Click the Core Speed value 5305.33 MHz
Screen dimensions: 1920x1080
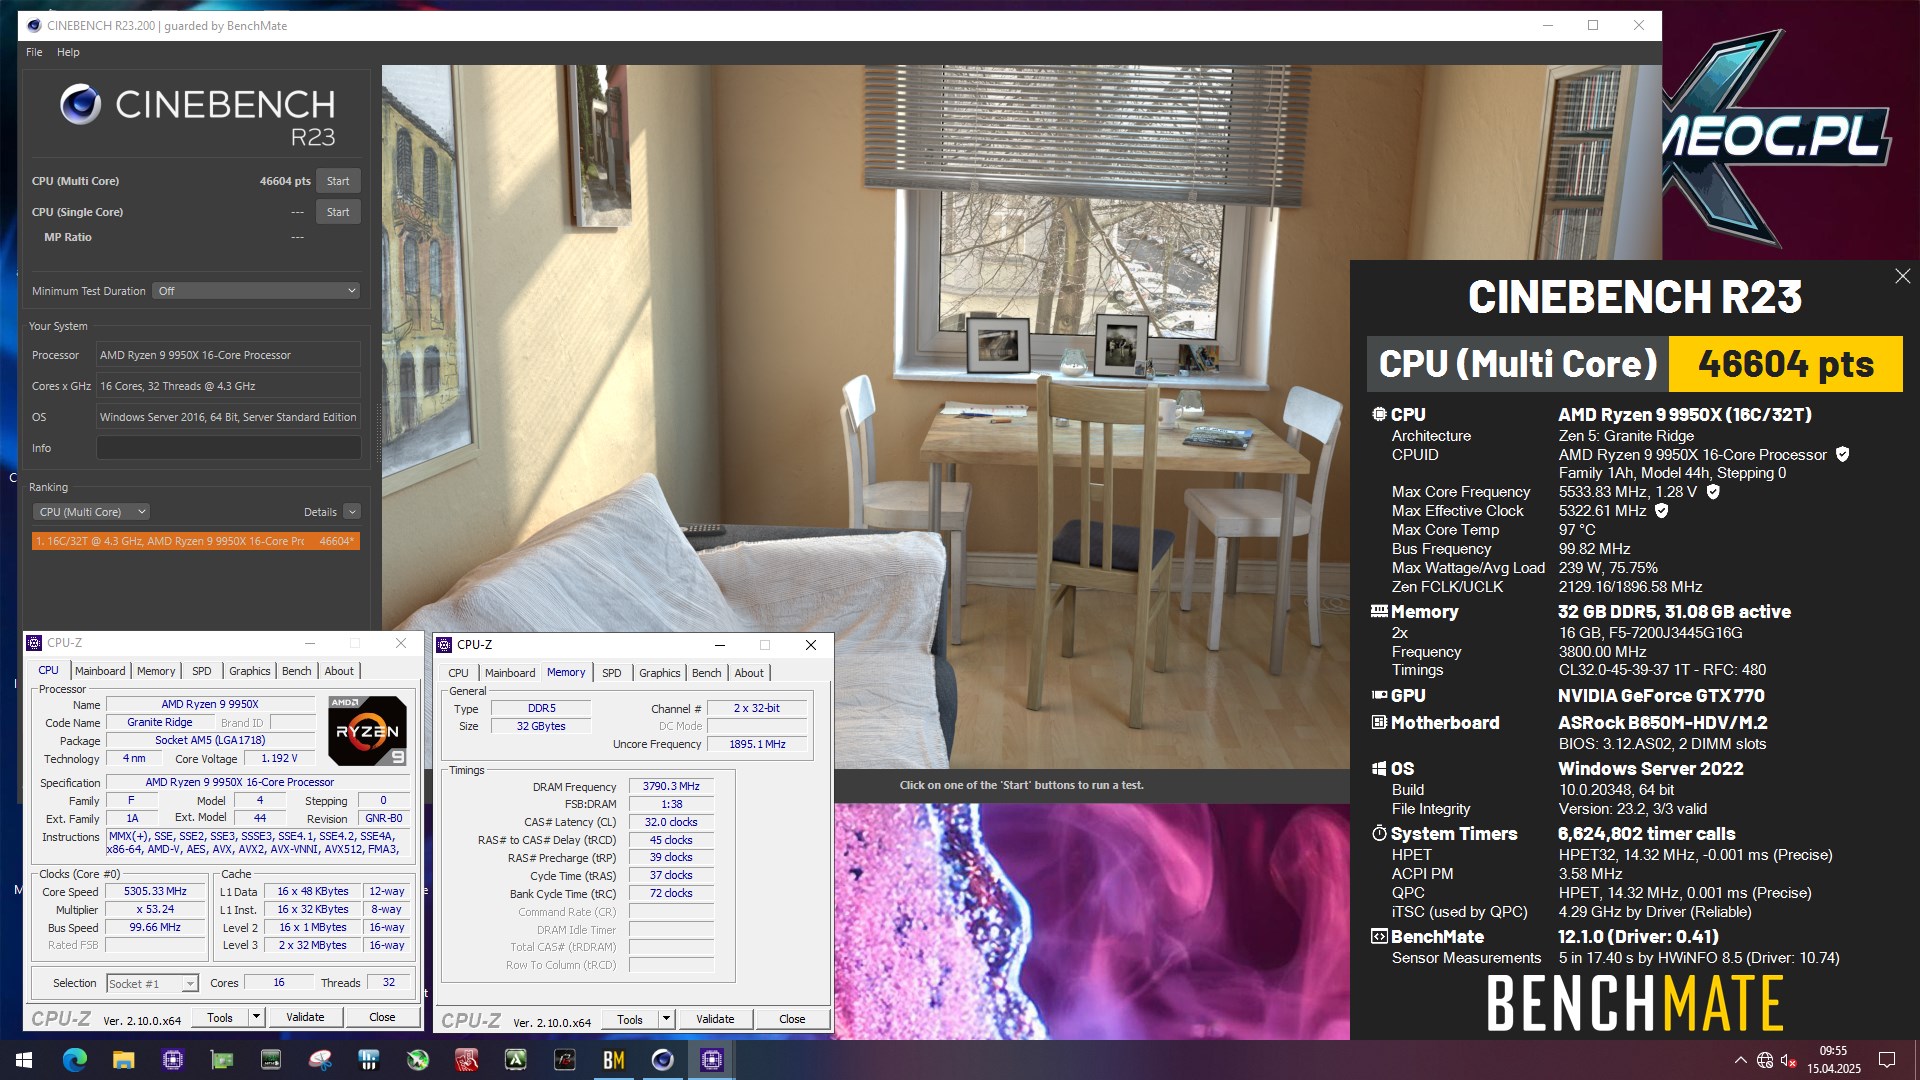(x=155, y=891)
